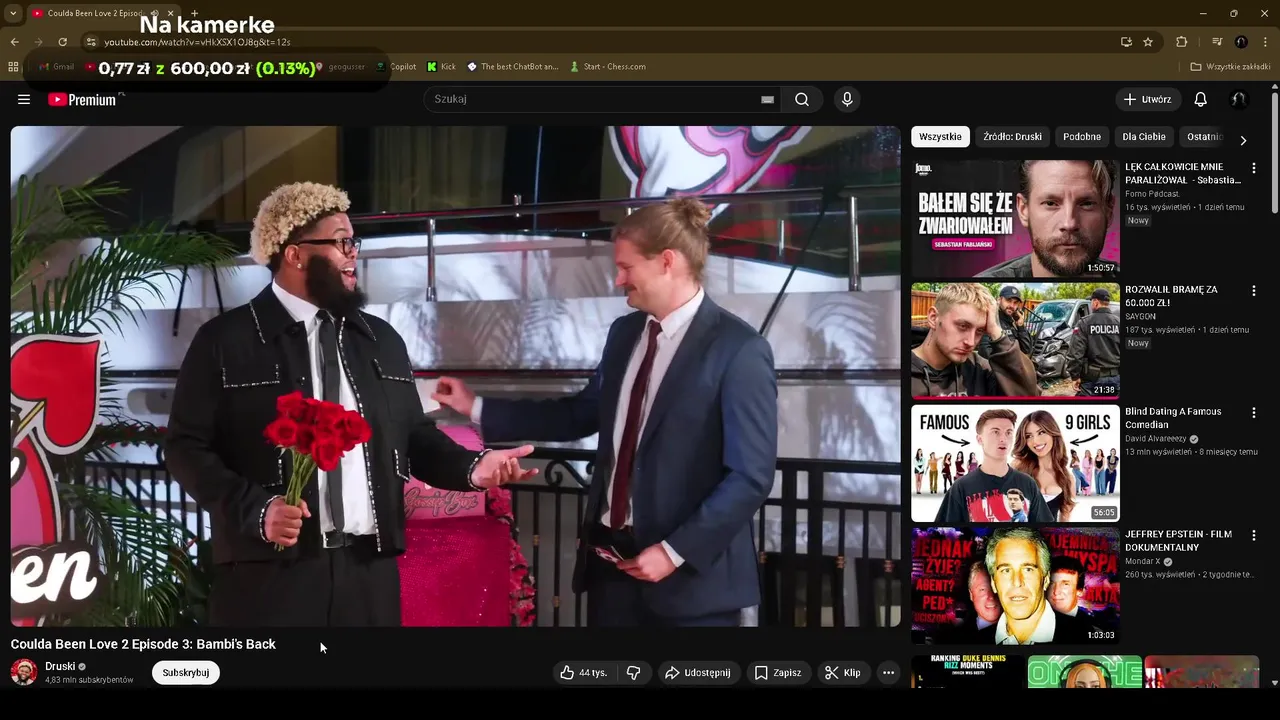Image resolution: width=1280 pixels, height=720 pixels.
Task: Open YouTube account avatar menu
Action: [1238, 99]
